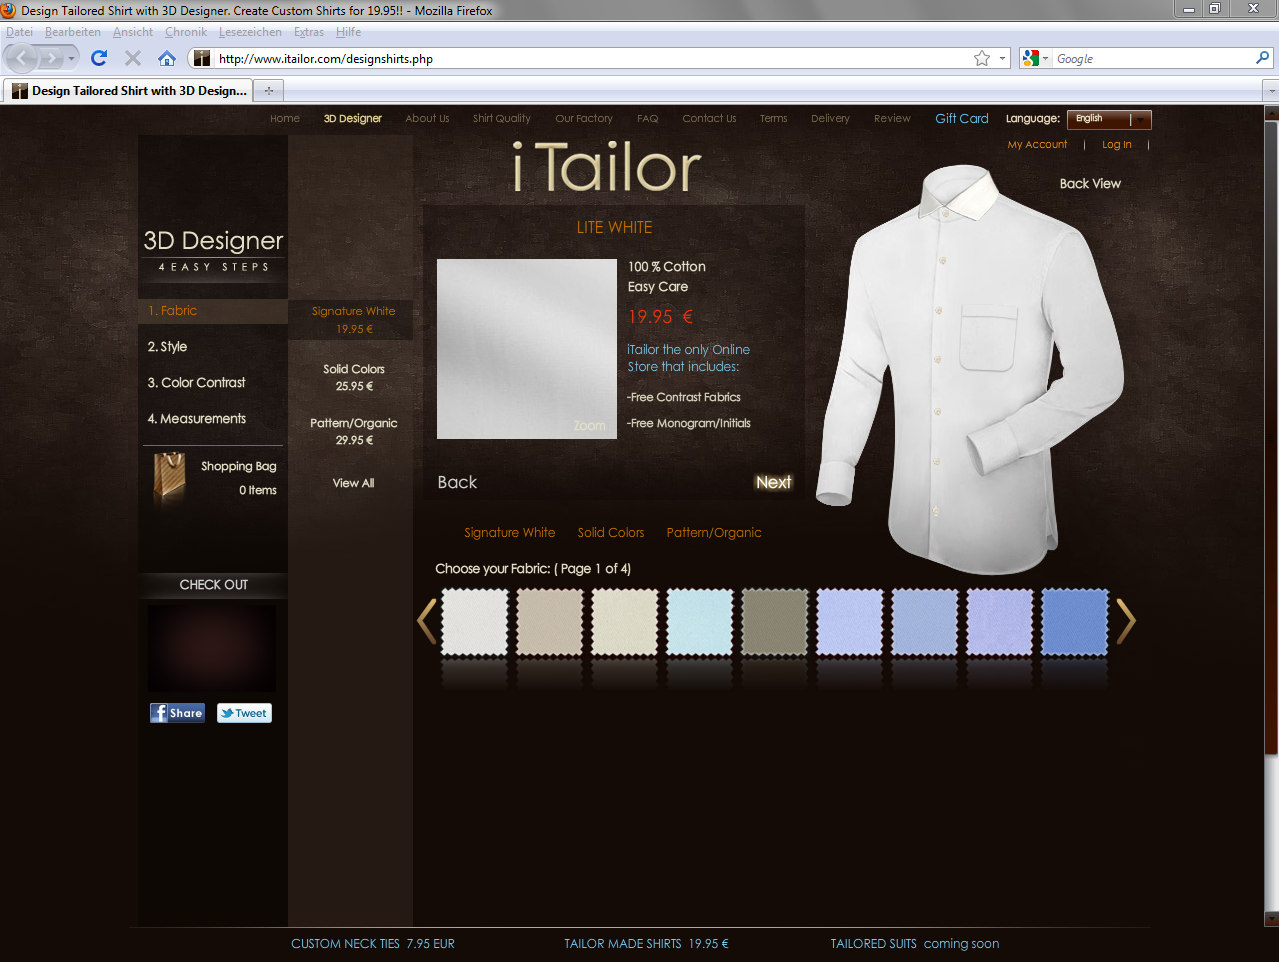The height and width of the screenshot is (962, 1279).
Task: Click the CHECK OUT button
Action: 213,585
